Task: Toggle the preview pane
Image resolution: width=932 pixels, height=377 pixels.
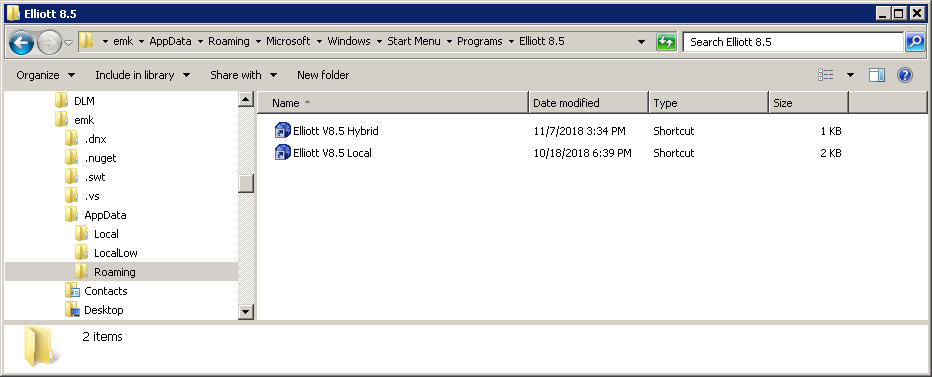Action: point(877,75)
